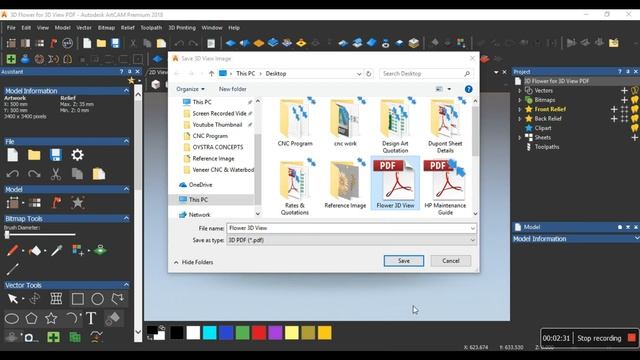
Task: Select Network in the navigation pane
Action: click(x=195, y=215)
